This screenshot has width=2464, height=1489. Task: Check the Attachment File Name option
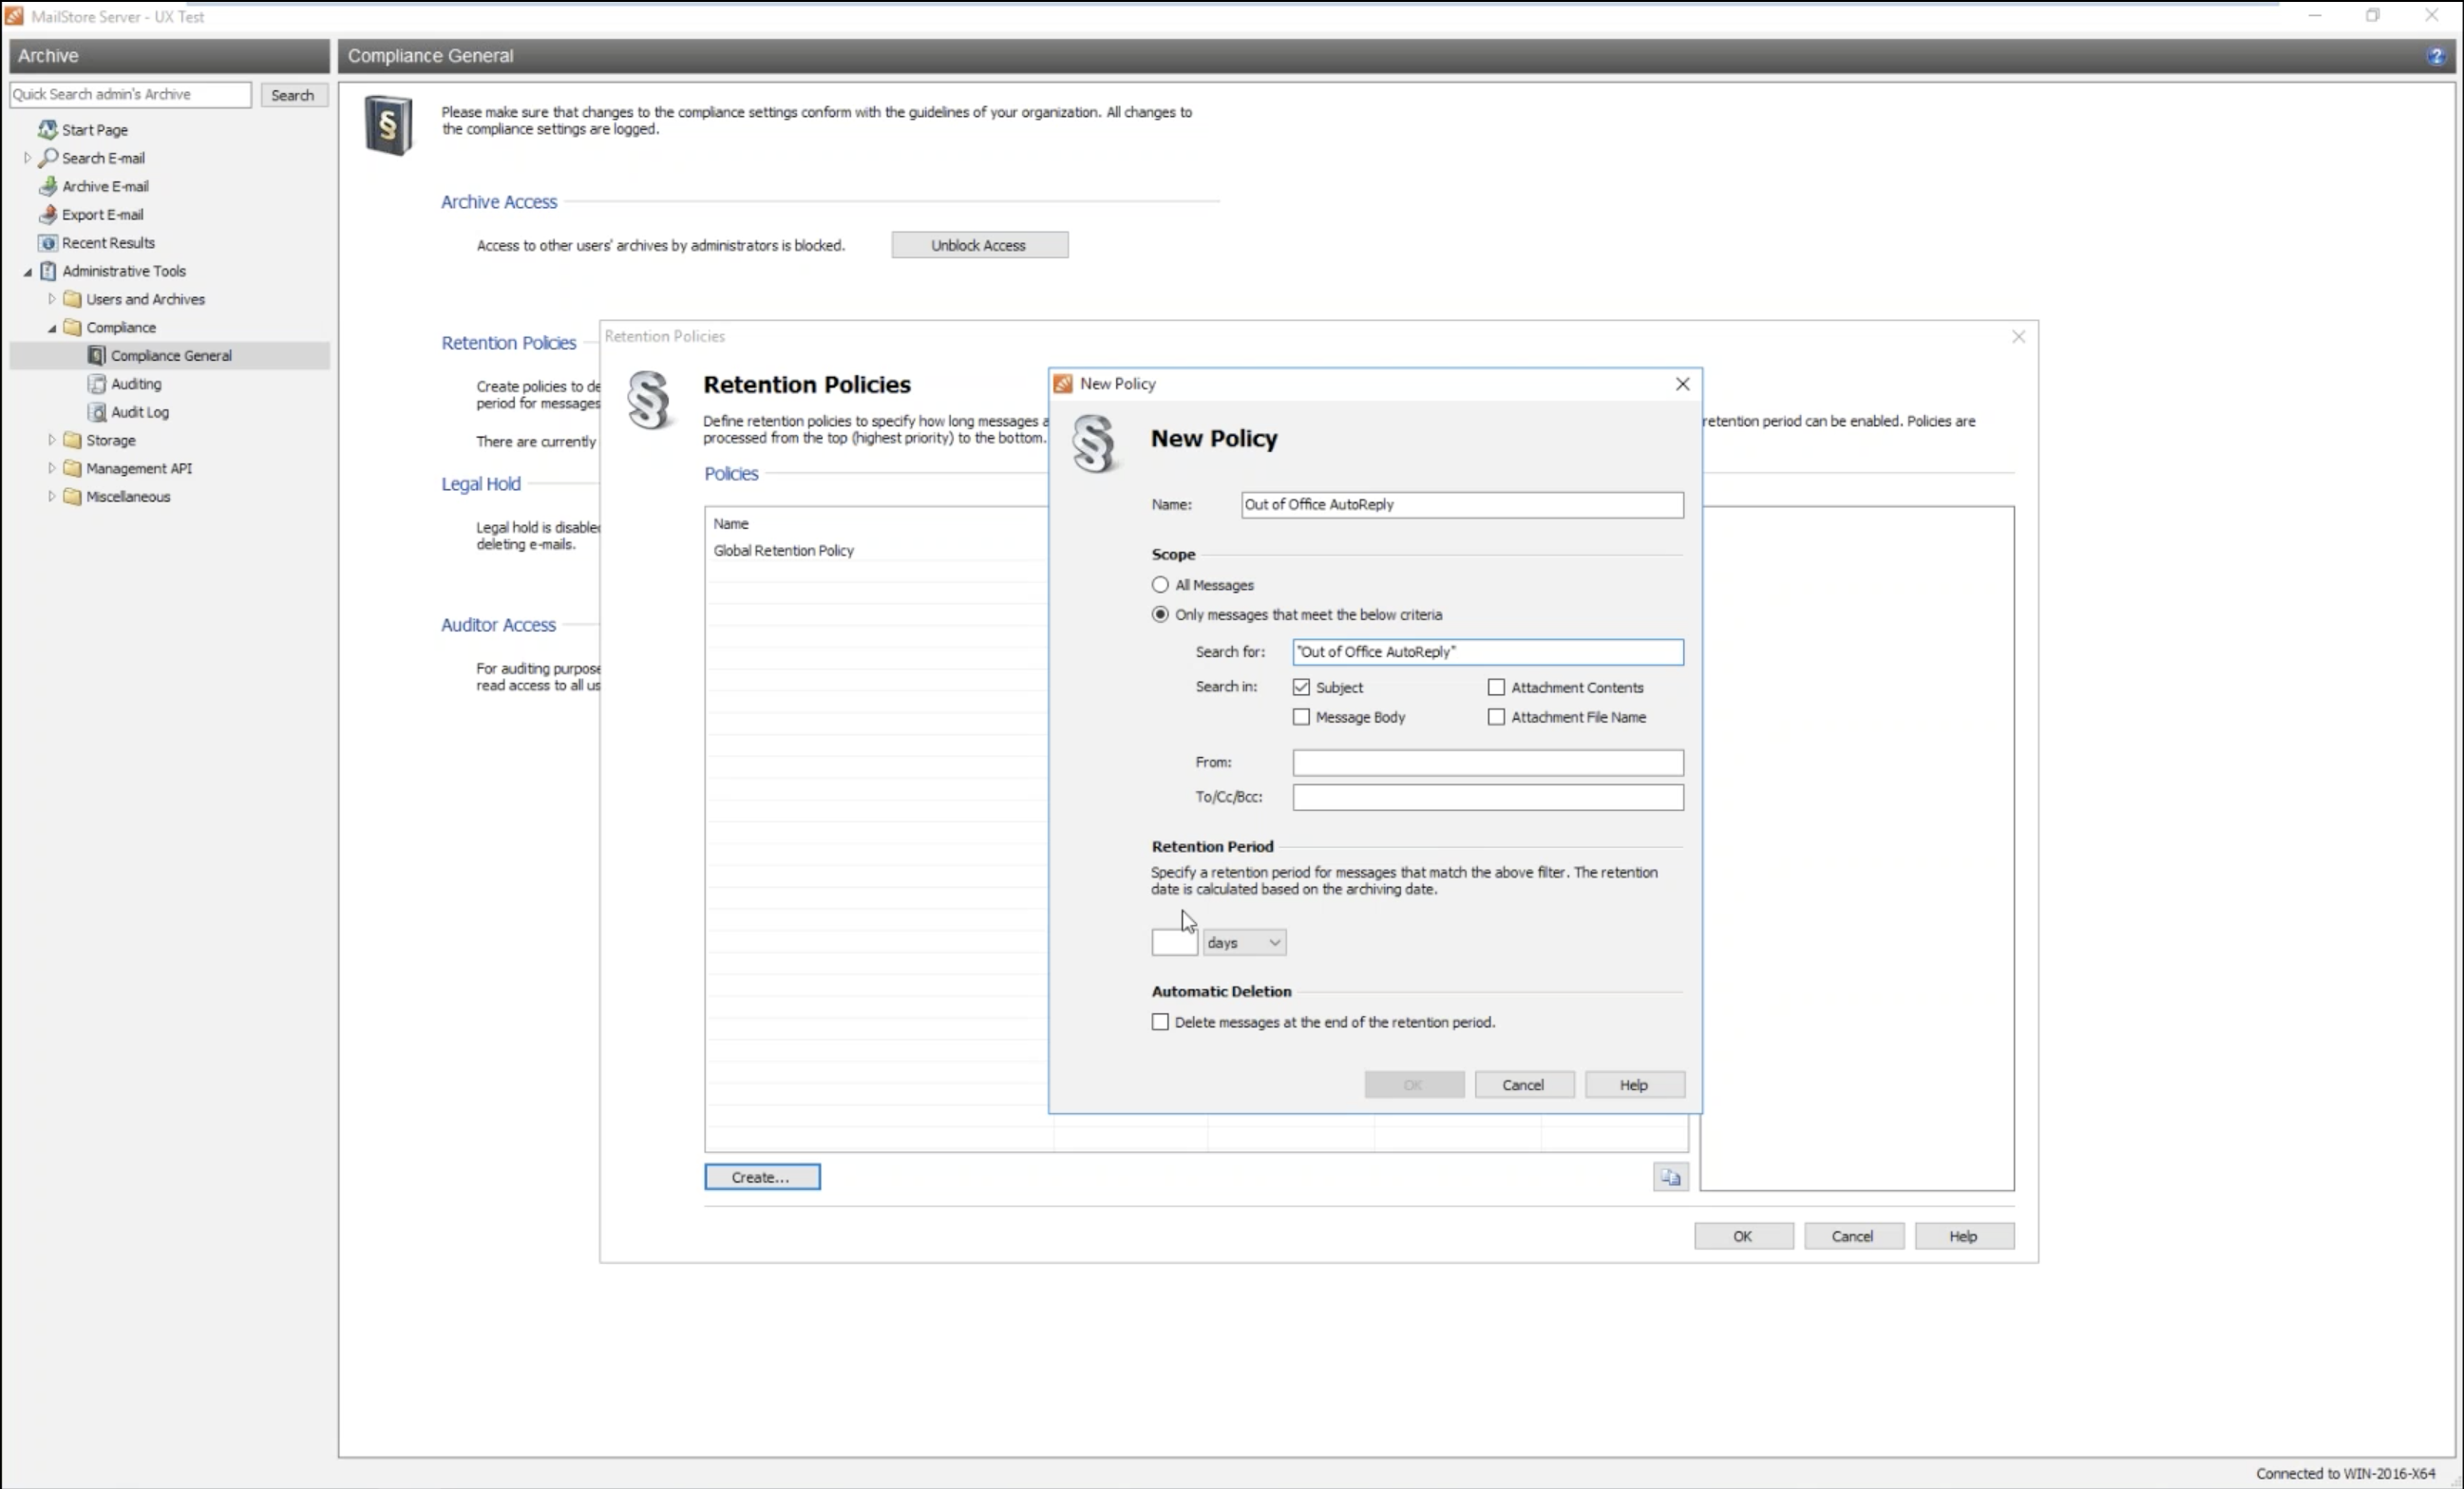tap(1496, 717)
